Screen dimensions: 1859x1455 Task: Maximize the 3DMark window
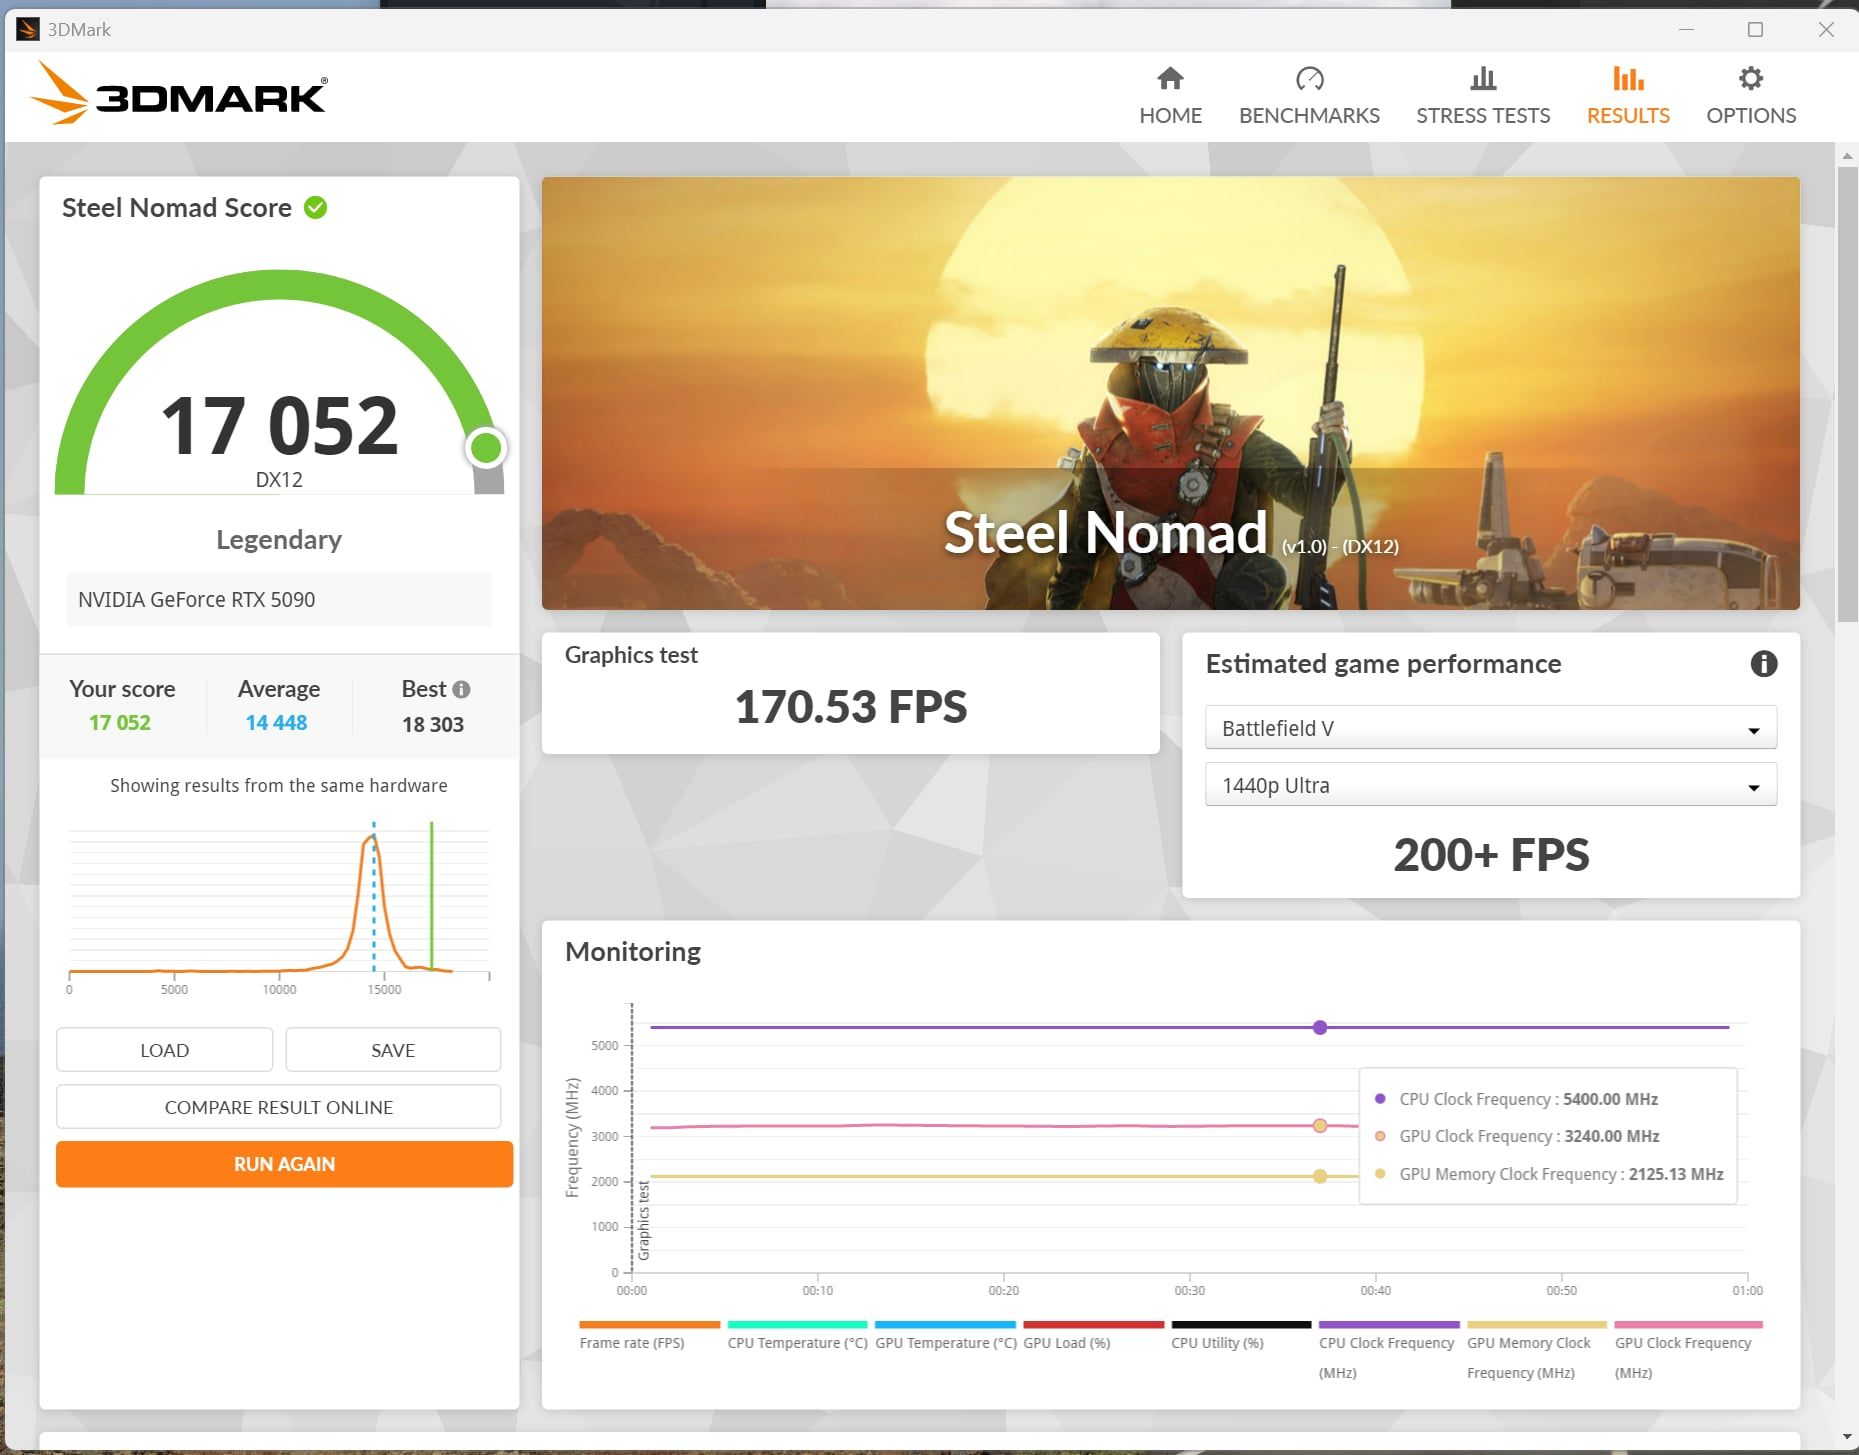pyautogui.click(x=1755, y=29)
